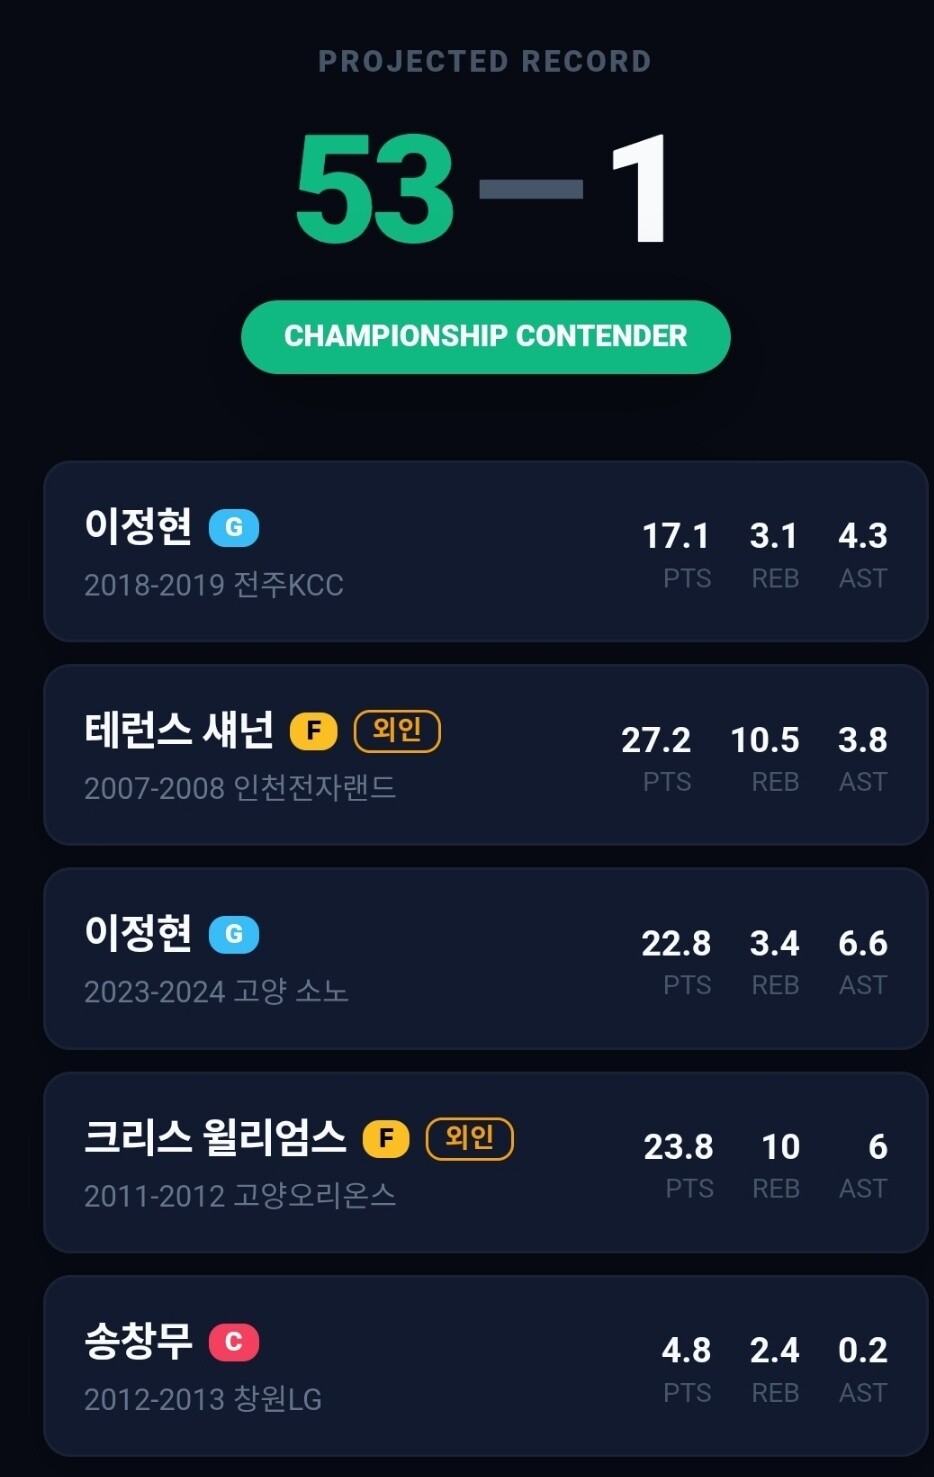Click the yellow F badge next to 테런스 섀넌
Image resolution: width=934 pixels, height=1477 pixels.
tap(314, 731)
